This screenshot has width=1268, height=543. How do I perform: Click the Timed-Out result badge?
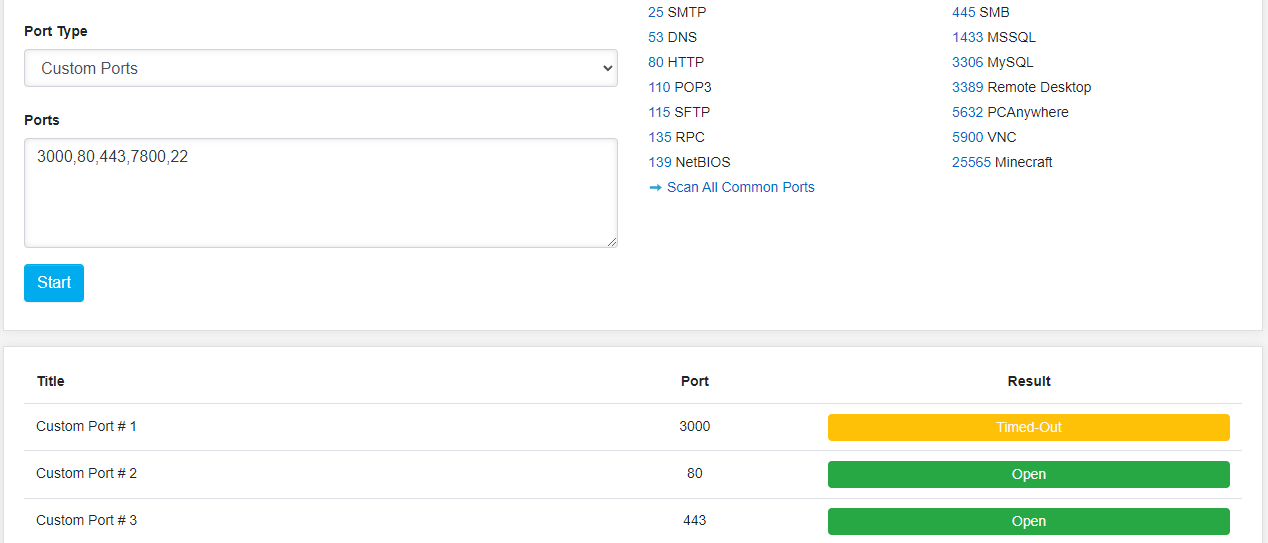[x=1028, y=427]
